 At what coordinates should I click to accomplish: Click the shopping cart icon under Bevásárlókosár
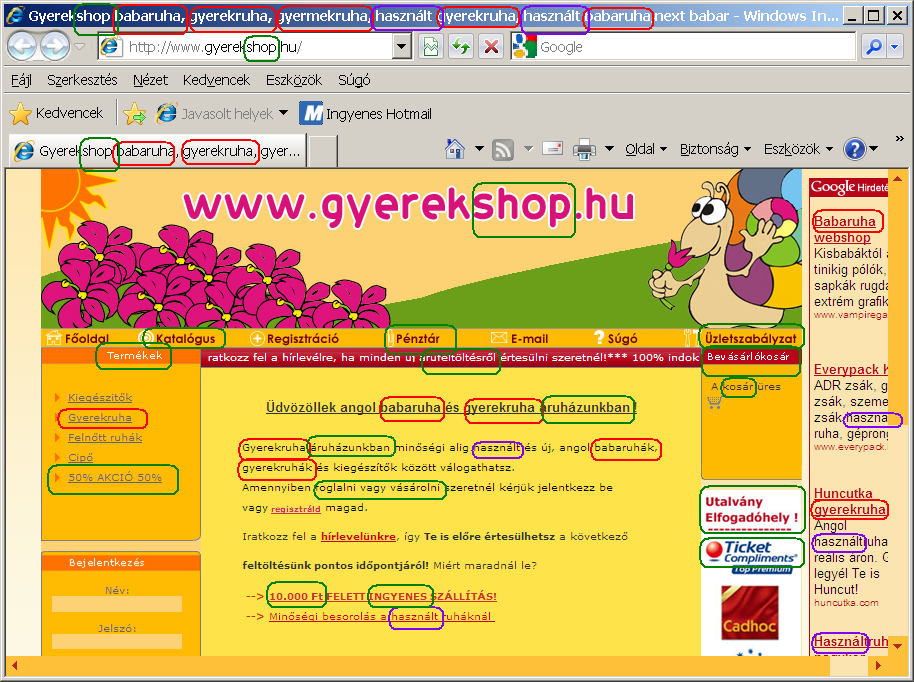click(x=714, y=402)
